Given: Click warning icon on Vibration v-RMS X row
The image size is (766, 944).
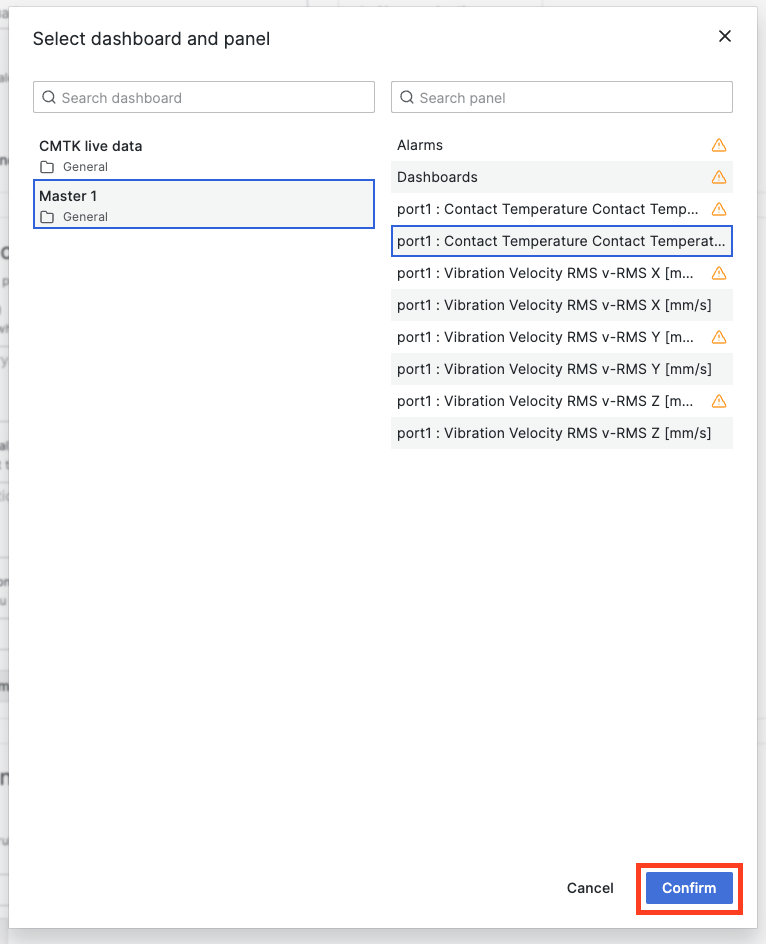Looking at the screenshot, I should [718, 273].
